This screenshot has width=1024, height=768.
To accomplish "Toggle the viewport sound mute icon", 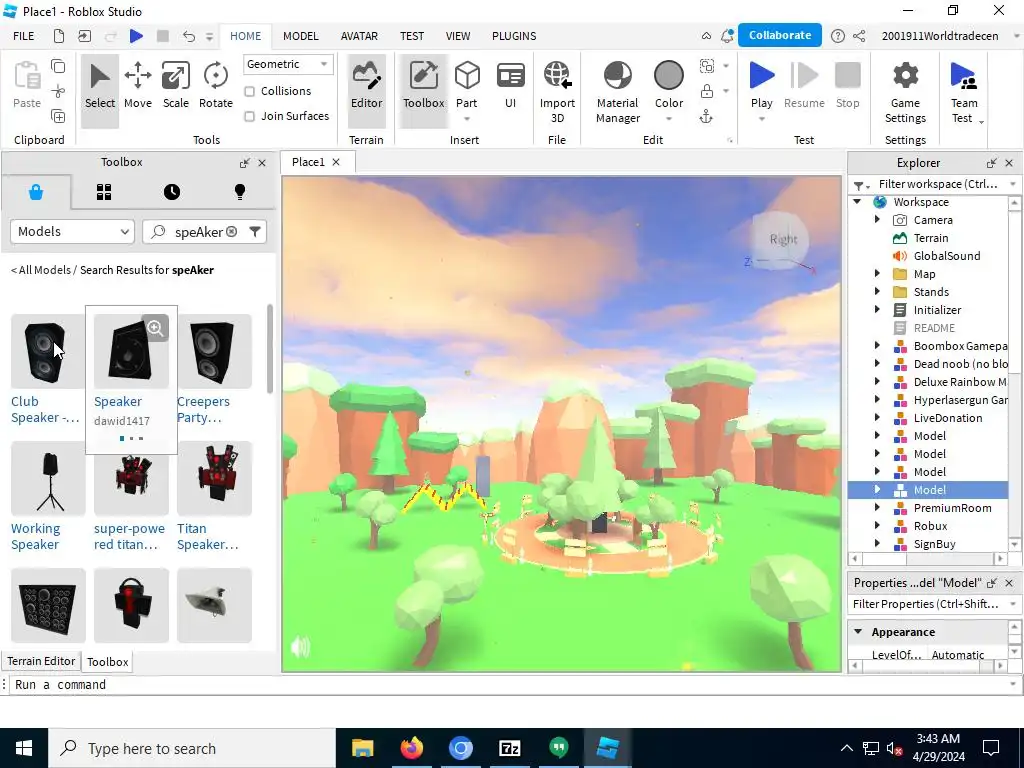I will (x=300, y=647).
